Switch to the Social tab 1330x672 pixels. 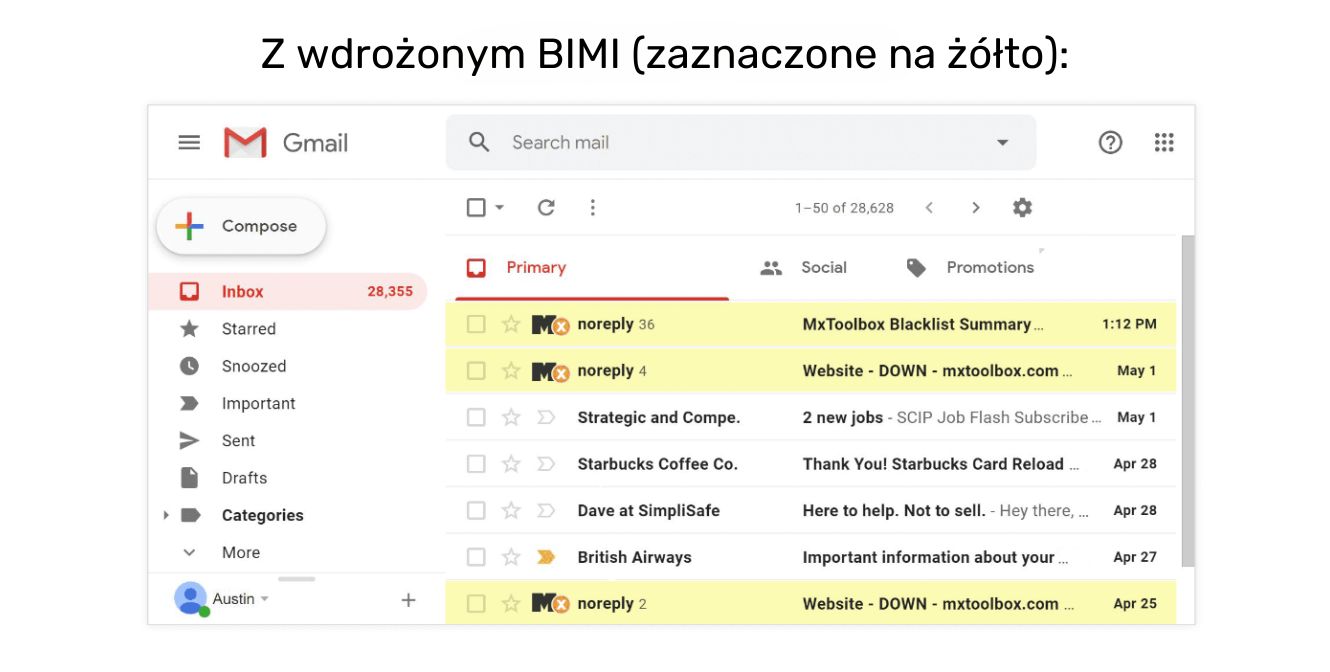pos(803,268)
